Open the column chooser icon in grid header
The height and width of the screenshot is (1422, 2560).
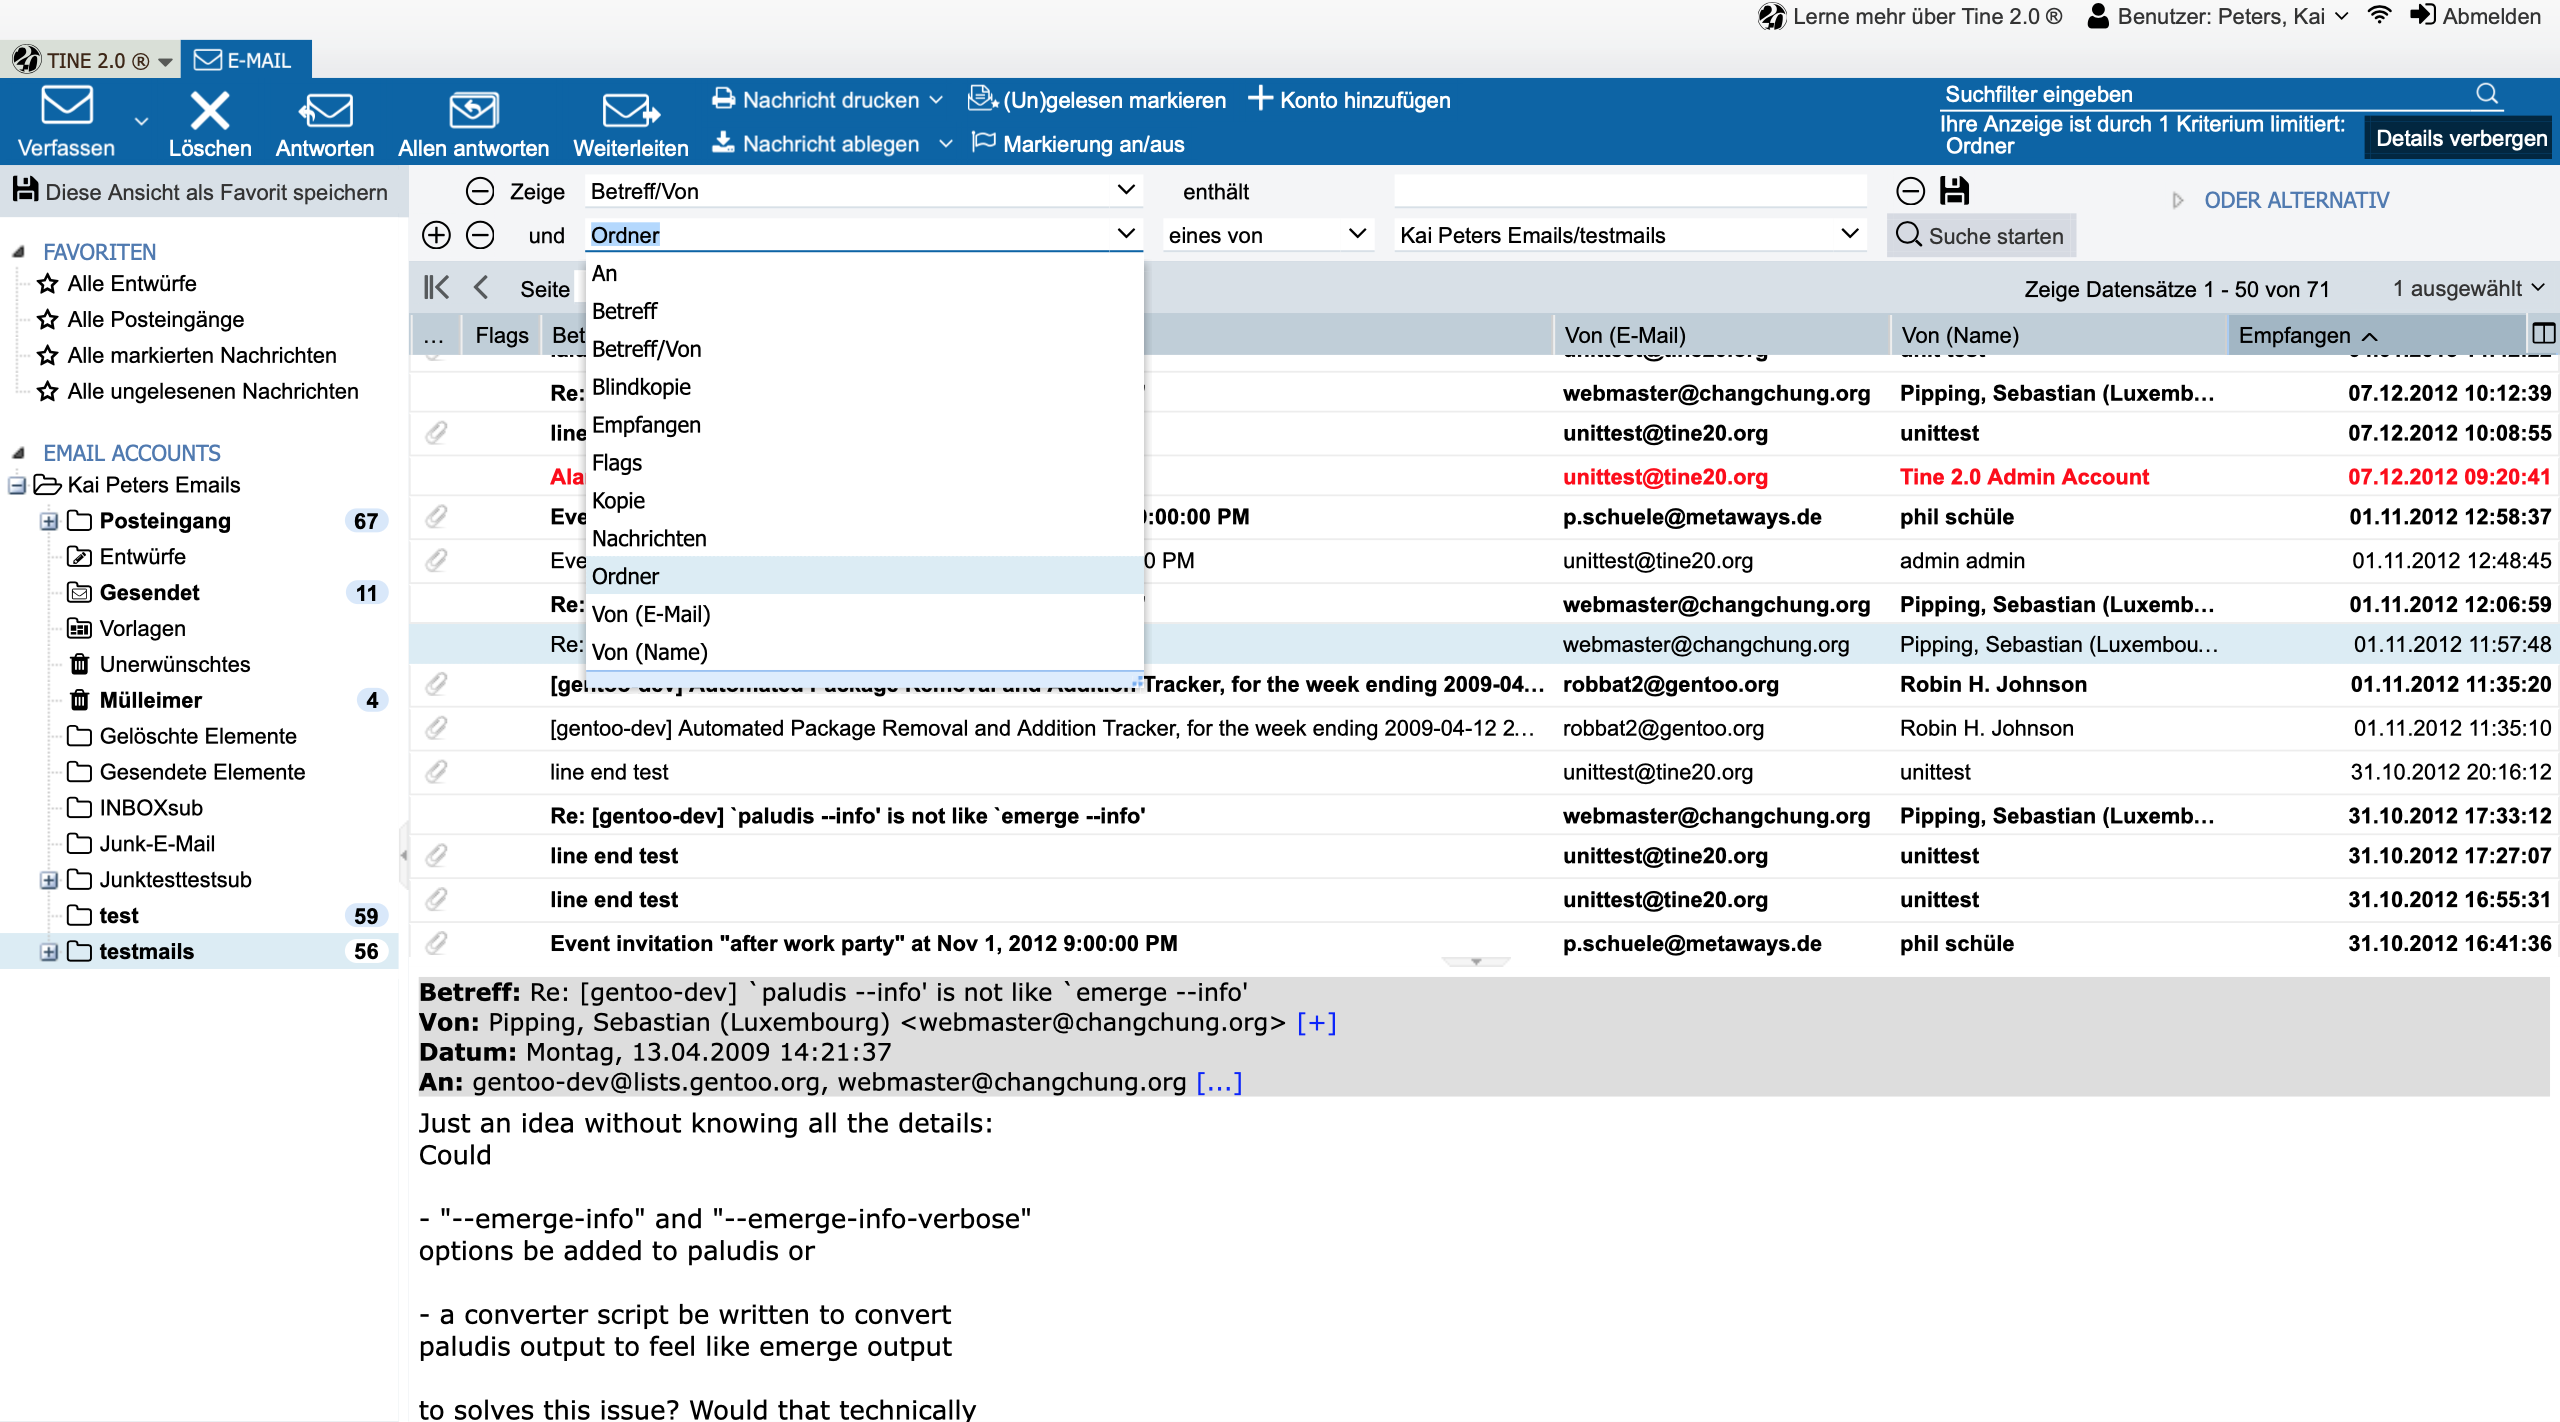[2543, 334]
